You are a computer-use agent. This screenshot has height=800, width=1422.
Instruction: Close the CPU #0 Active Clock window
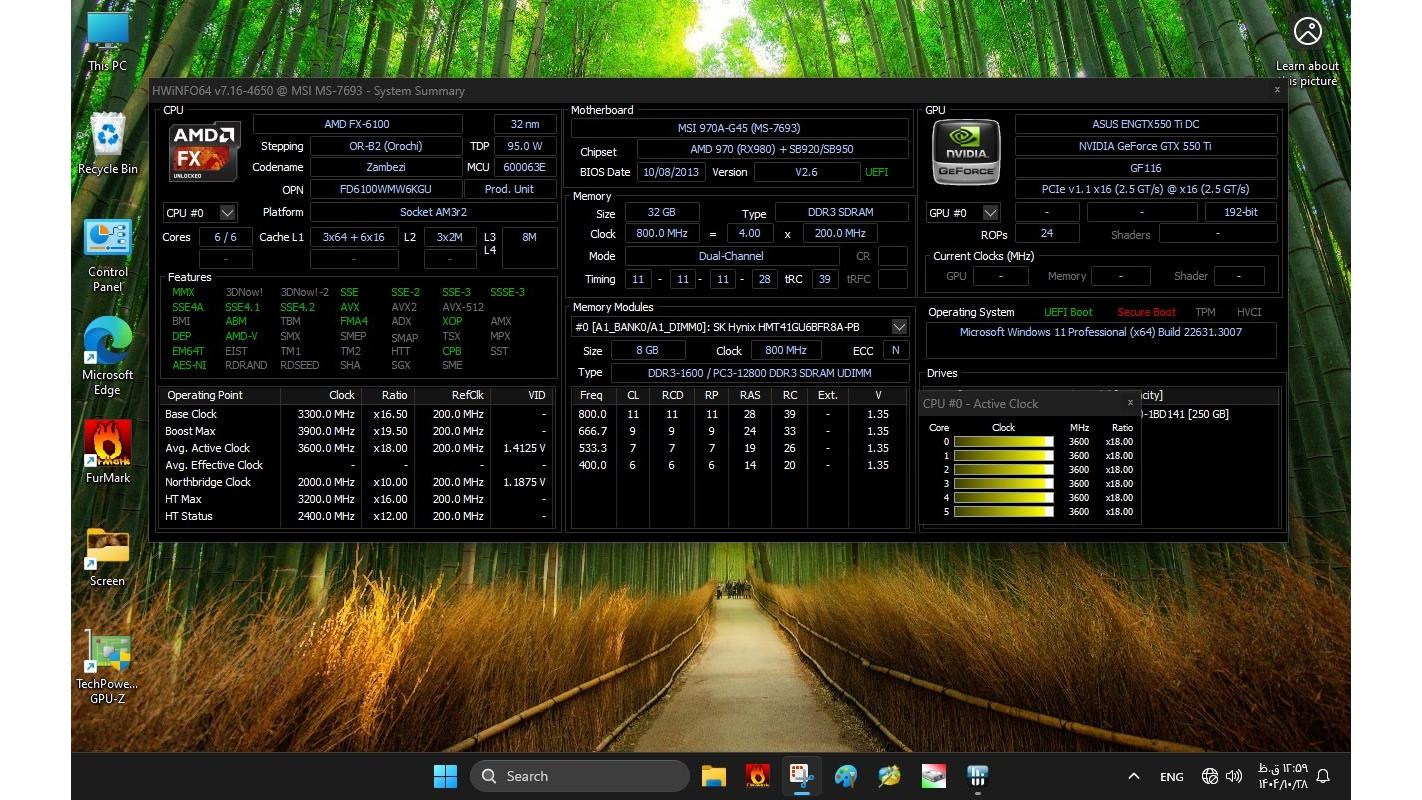[x=1130, y=403]
